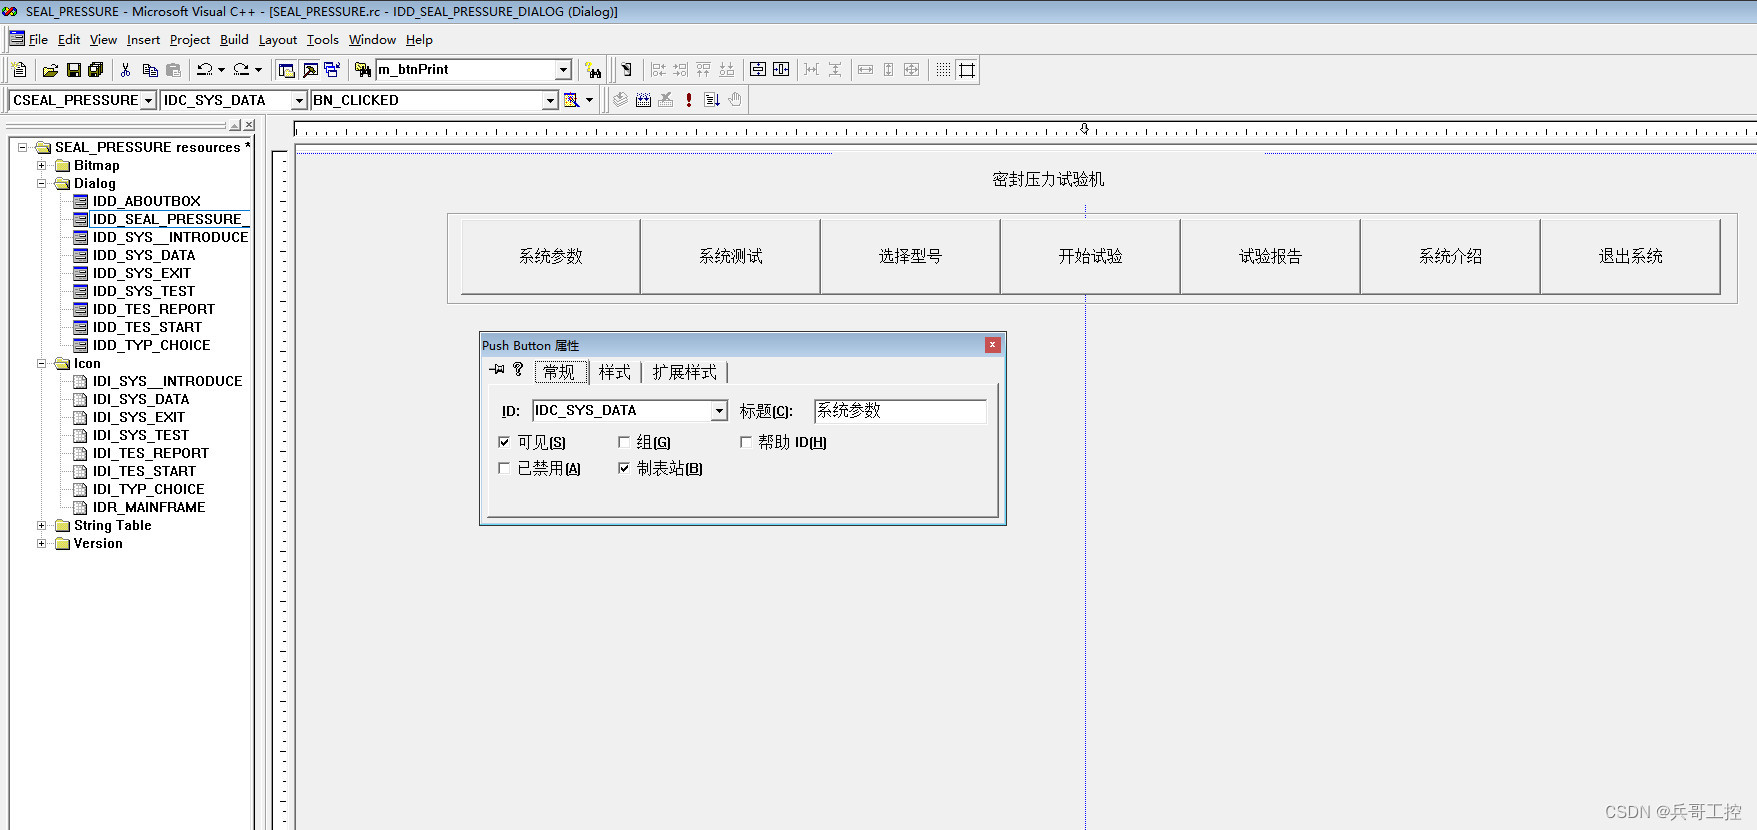This screenshot has height=830, width=1757.
Task: Expand the Version folder
Action: tap(41, 544)
